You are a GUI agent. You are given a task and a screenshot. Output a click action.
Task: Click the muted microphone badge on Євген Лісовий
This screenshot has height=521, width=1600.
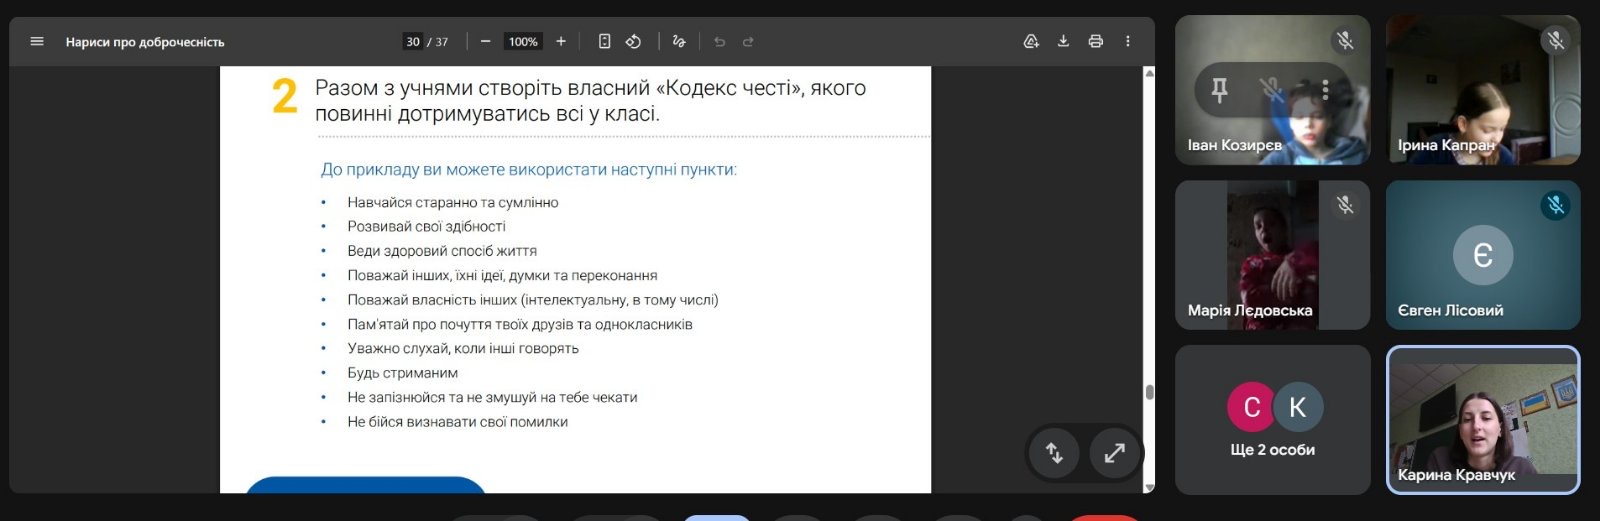point(1555,205)
